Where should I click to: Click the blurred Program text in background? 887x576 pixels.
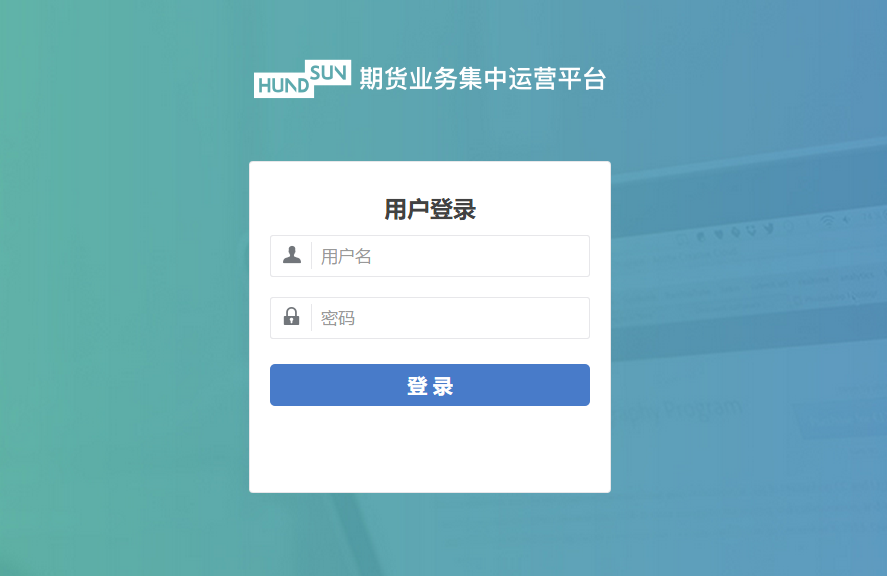703,411
